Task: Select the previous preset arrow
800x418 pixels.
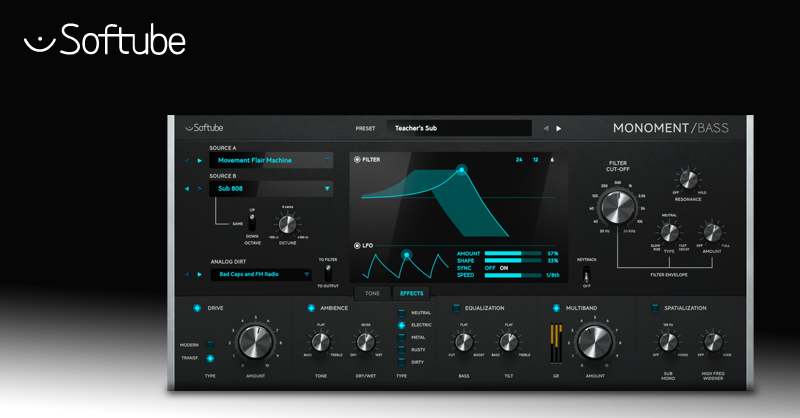Action: point(546,129)
